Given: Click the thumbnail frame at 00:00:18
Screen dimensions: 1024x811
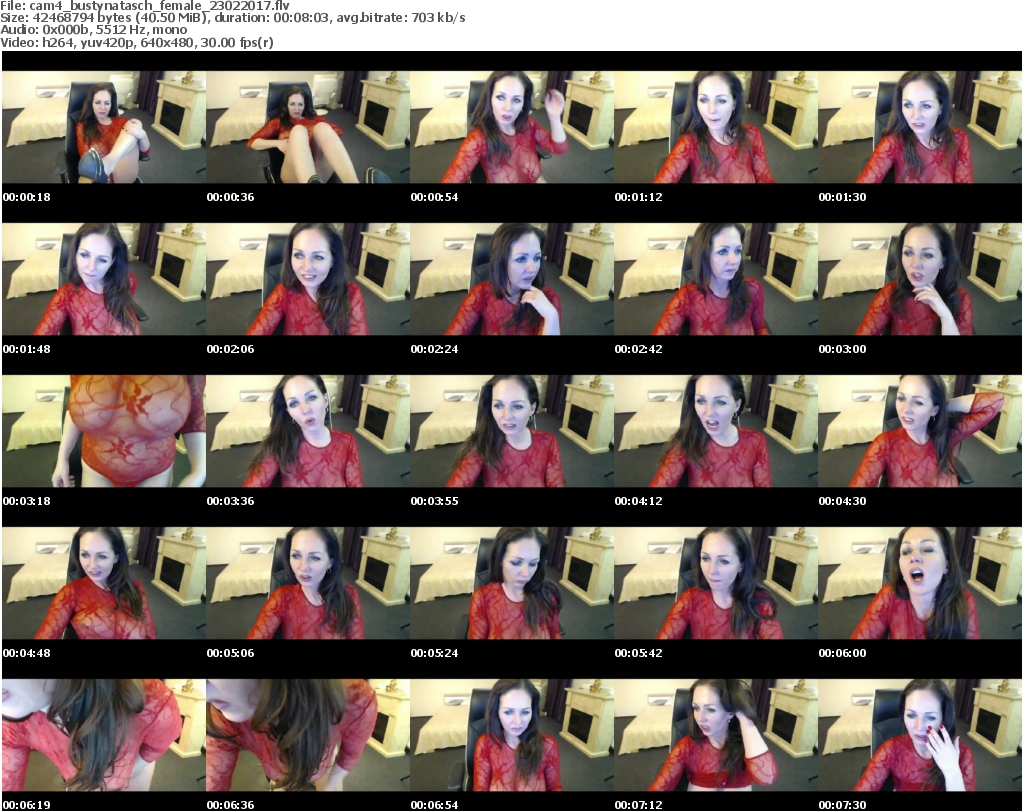Looking at the screenshot, I should pos(104,127).
